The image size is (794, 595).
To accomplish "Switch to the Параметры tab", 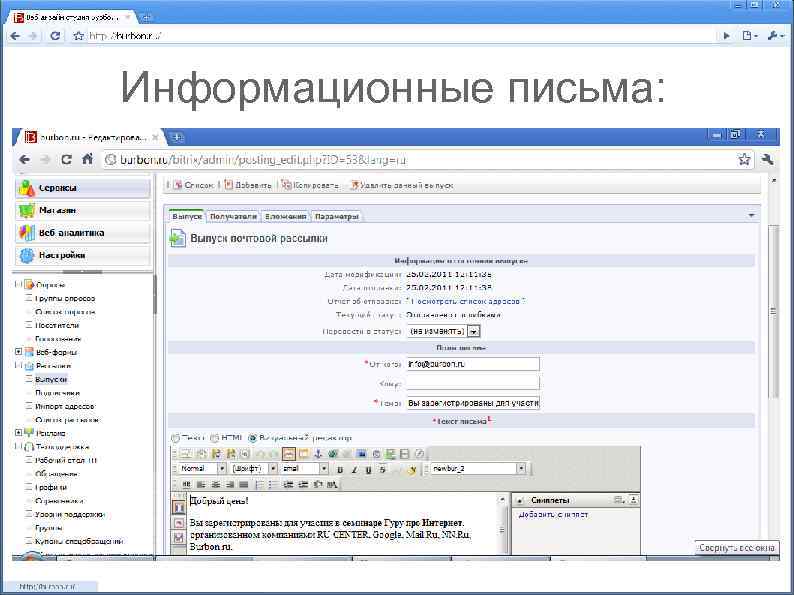I will (337, 216).
